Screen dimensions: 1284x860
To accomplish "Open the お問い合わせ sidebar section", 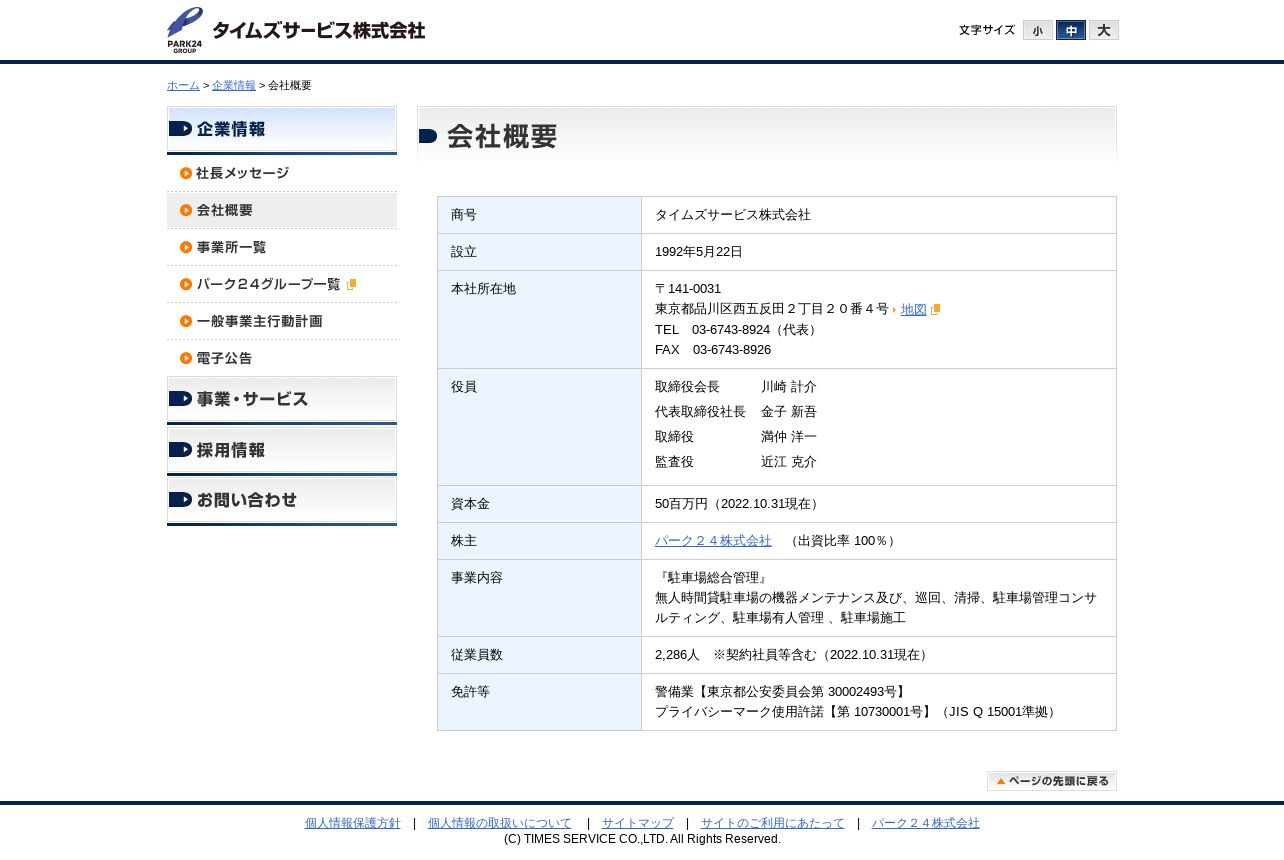I will (282, 501).
